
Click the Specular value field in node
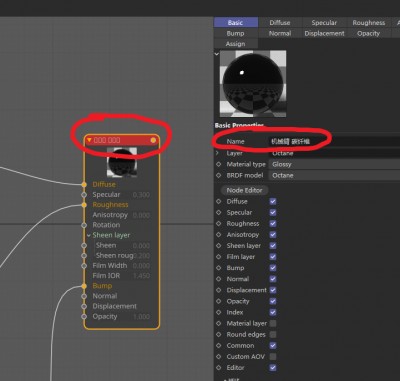[x=141, y=195]
